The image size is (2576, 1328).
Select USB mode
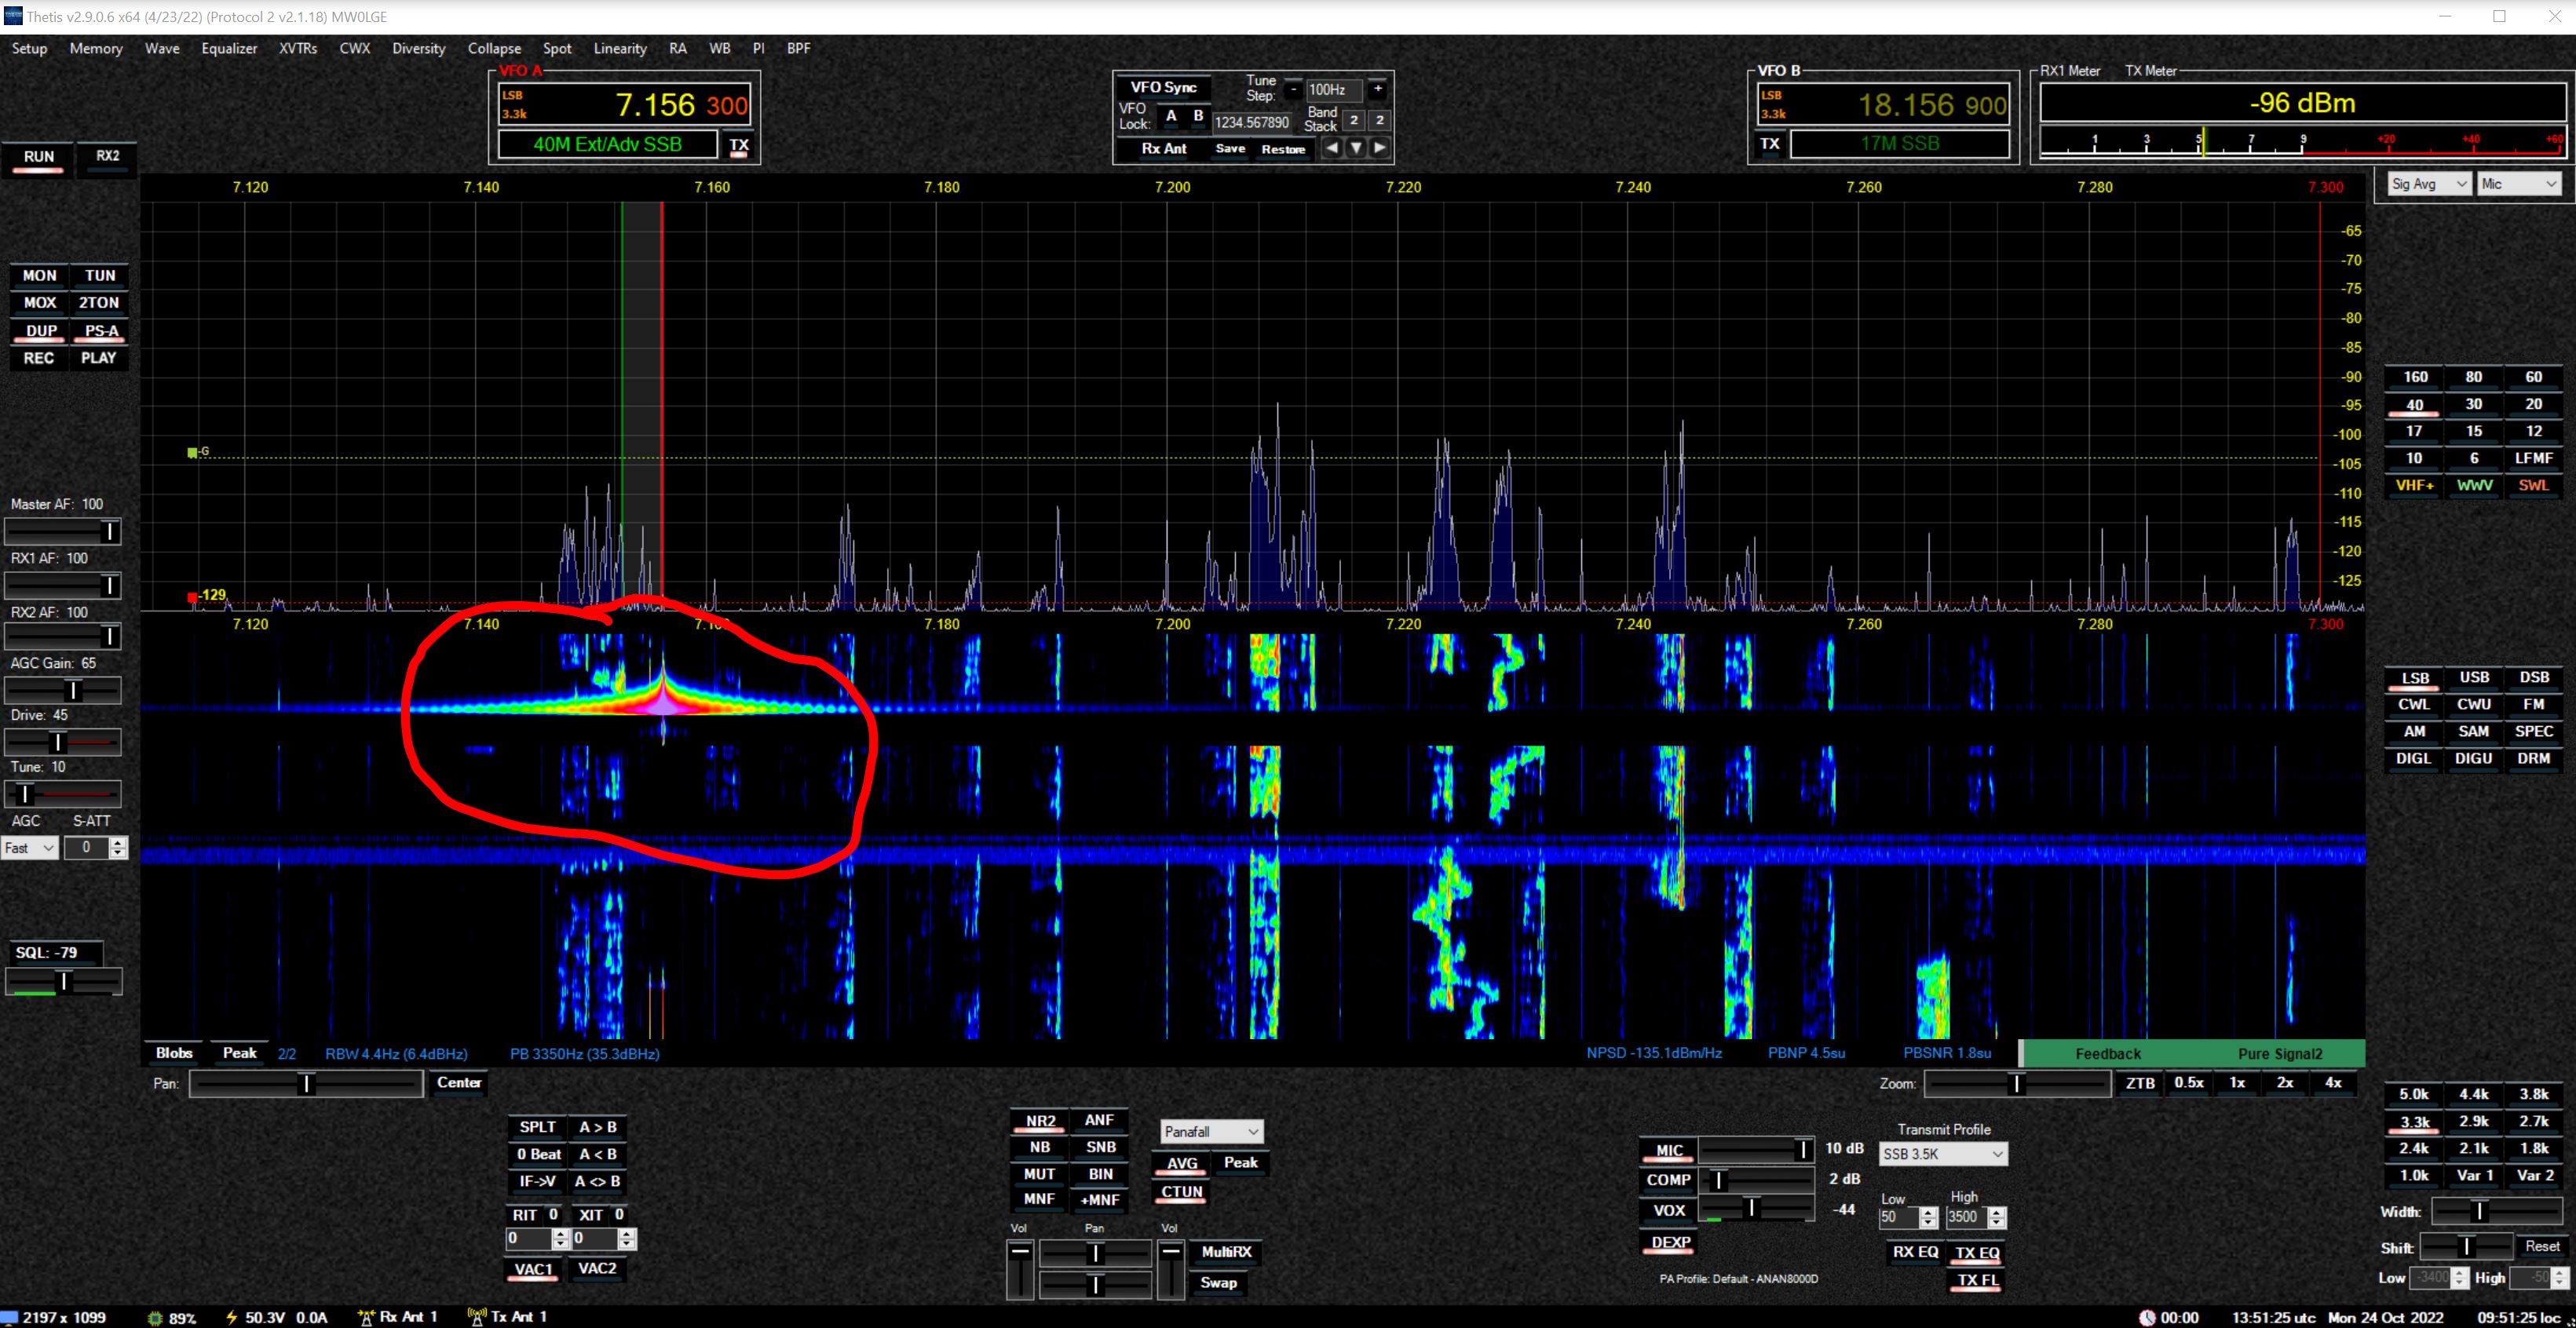pos(2474,678)
